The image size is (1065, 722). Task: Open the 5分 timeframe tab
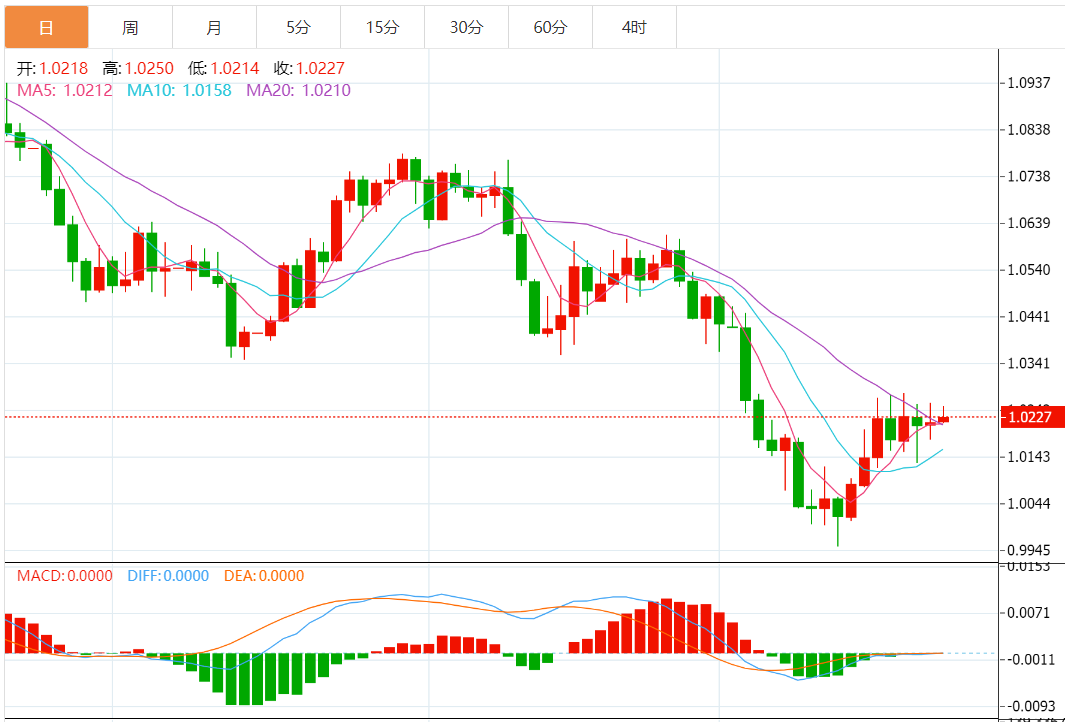pos(298,27)
